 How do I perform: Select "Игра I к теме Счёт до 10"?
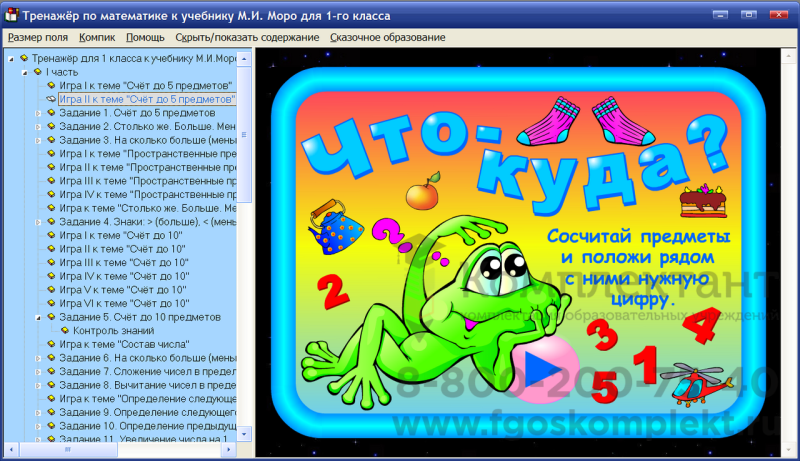[x=121, y=235]
